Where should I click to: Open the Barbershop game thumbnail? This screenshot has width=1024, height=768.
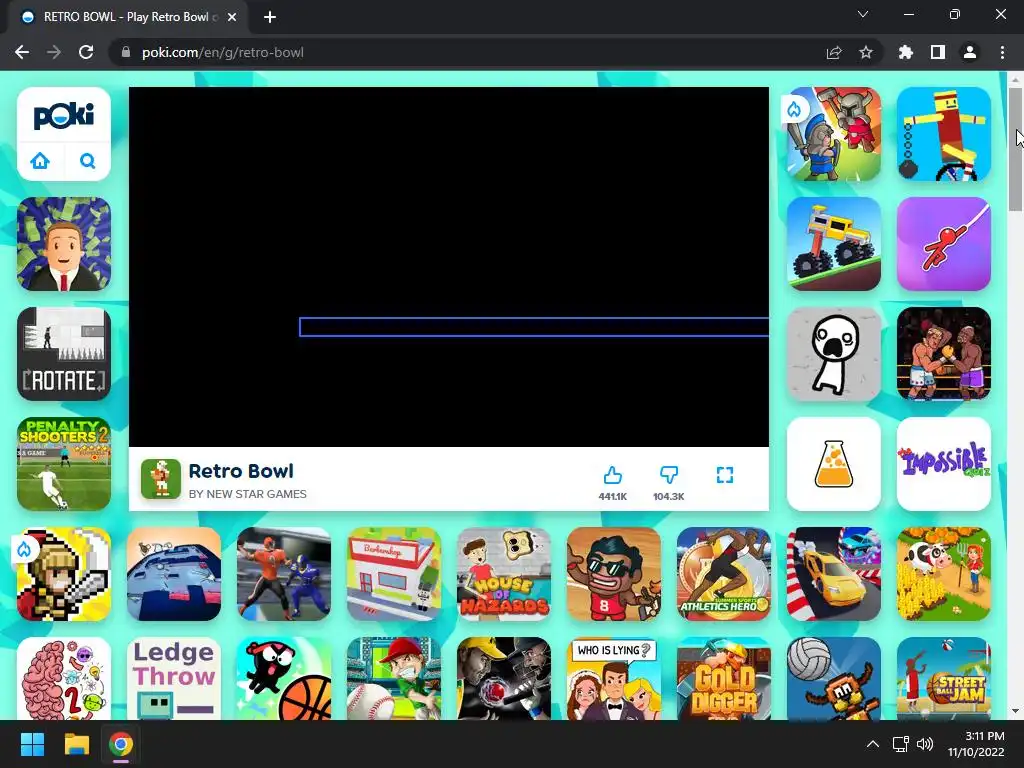click(394, 574)
